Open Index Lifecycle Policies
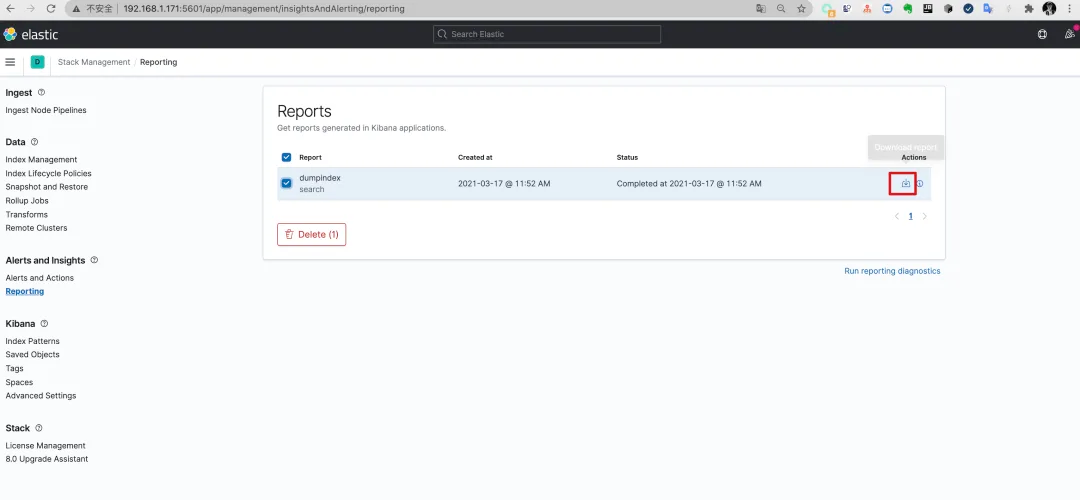The height and width of the screenshot is (500, 1080). [48, 174]
